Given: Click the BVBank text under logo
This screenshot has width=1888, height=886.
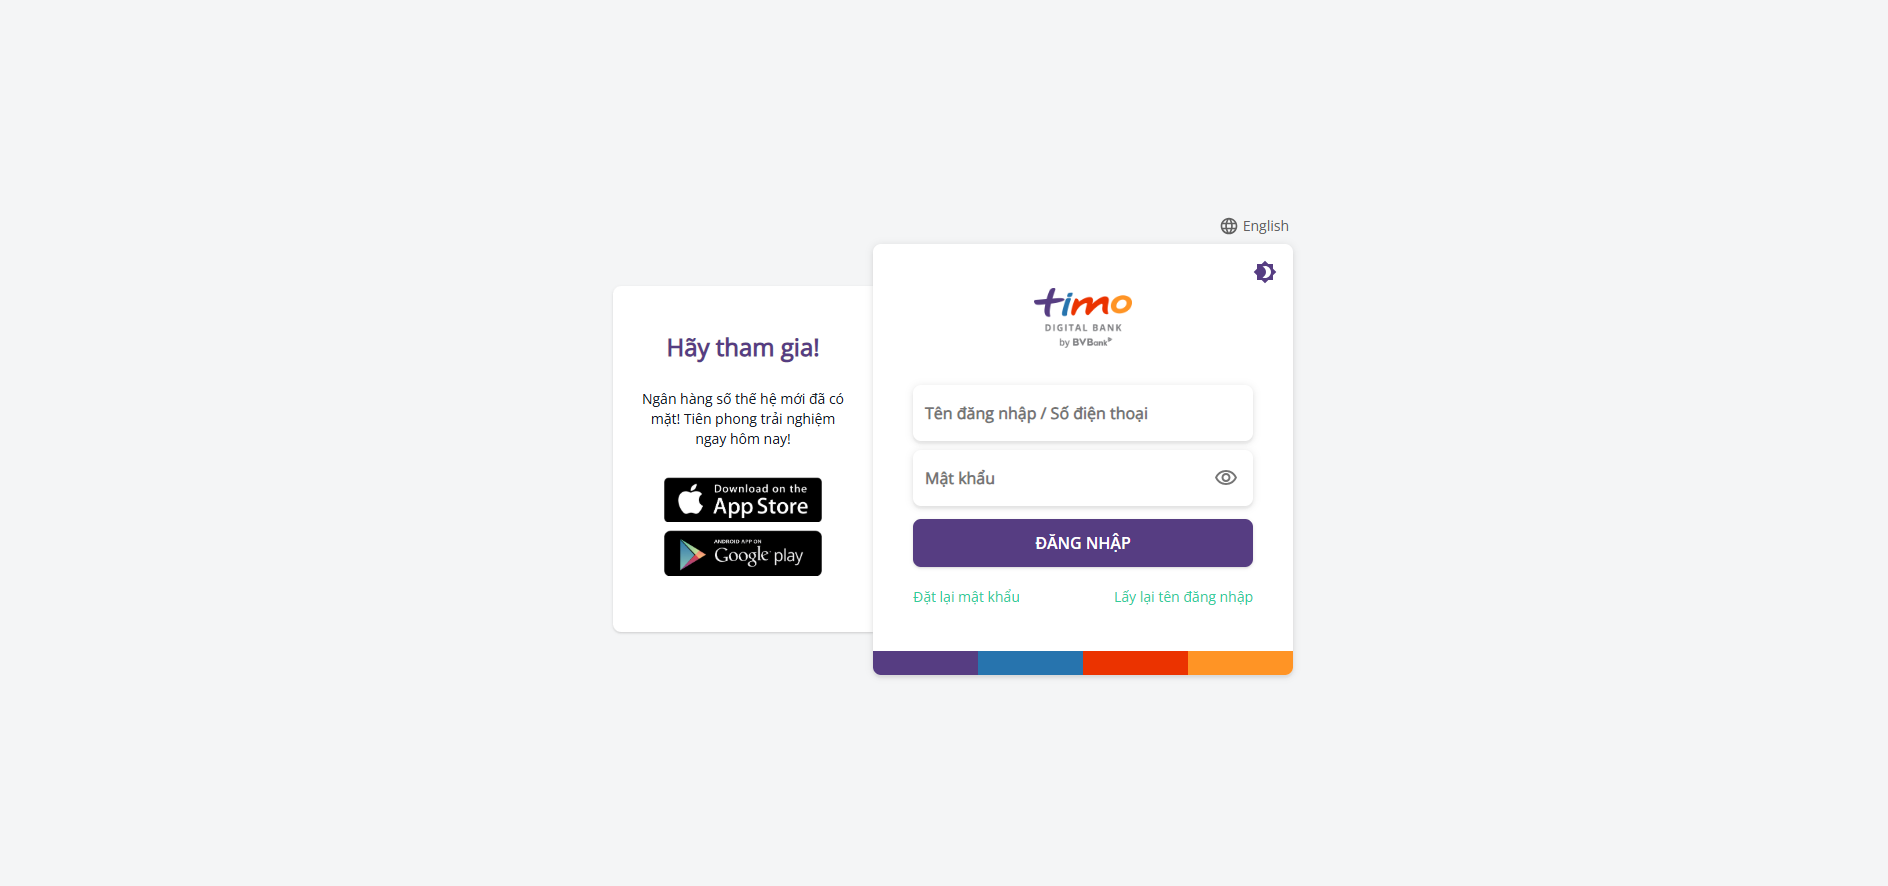Looking at the screenshot, I should point(1091,342).
